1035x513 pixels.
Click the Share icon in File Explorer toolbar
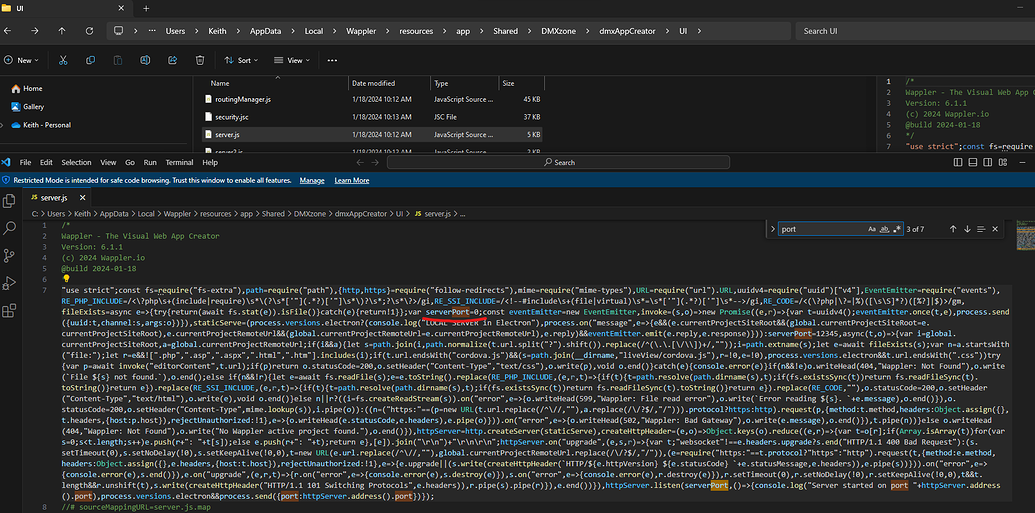(x=172, y=60)
